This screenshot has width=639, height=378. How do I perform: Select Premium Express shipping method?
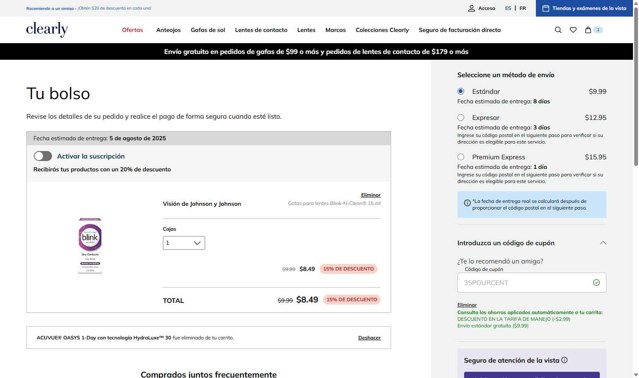pos(461,157)
